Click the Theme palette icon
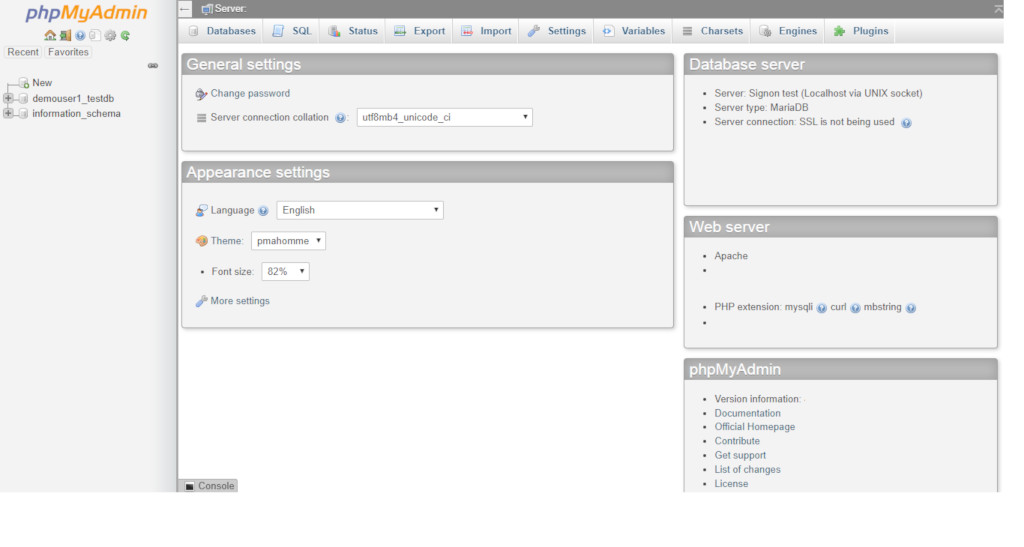This screenshot has width=1024, height=547. pos(201,241)
